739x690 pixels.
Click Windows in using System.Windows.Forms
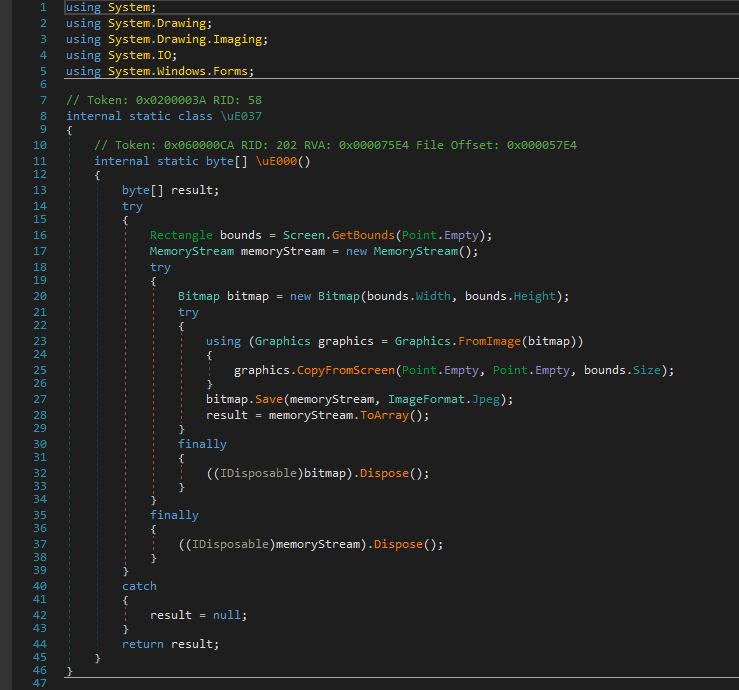coord(181,71)
